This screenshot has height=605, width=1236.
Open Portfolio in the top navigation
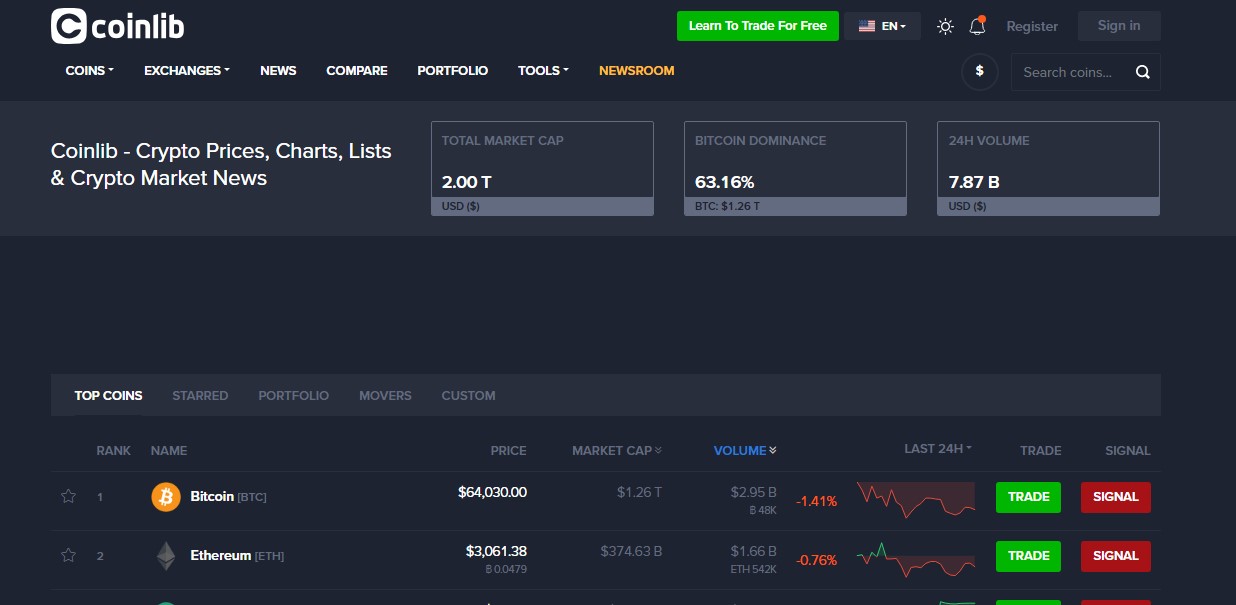[x=453, y=71]
